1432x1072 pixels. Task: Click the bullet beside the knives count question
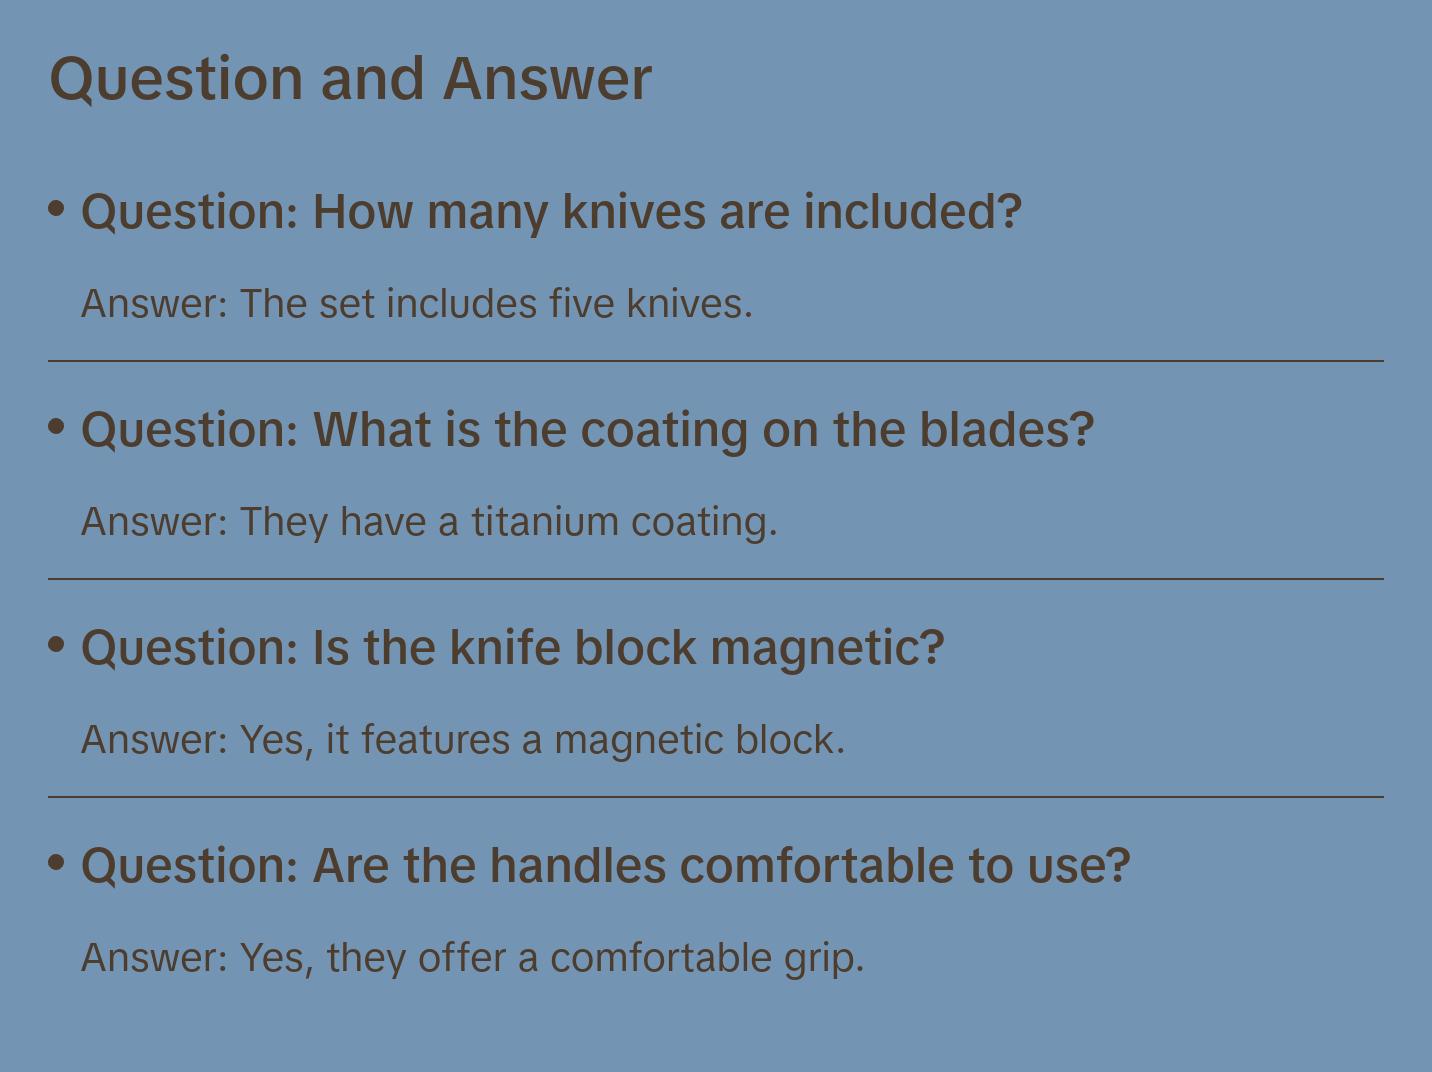(57, 209)
